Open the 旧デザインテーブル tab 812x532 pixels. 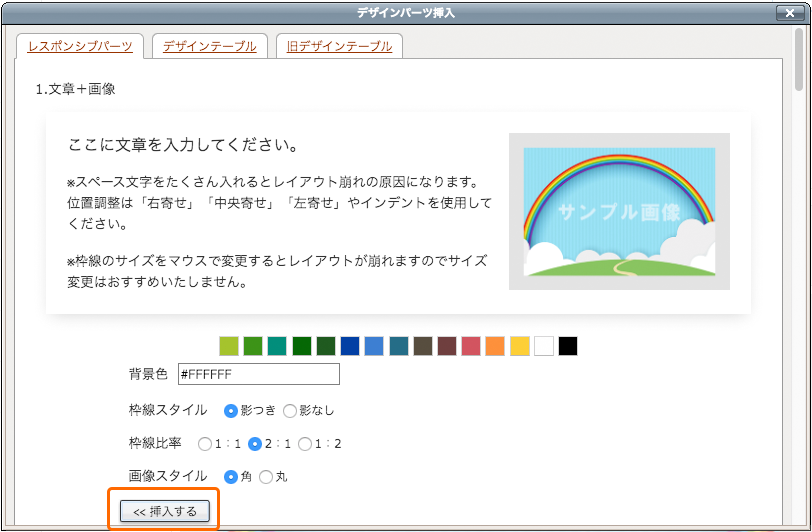click(x=339, y=47)
